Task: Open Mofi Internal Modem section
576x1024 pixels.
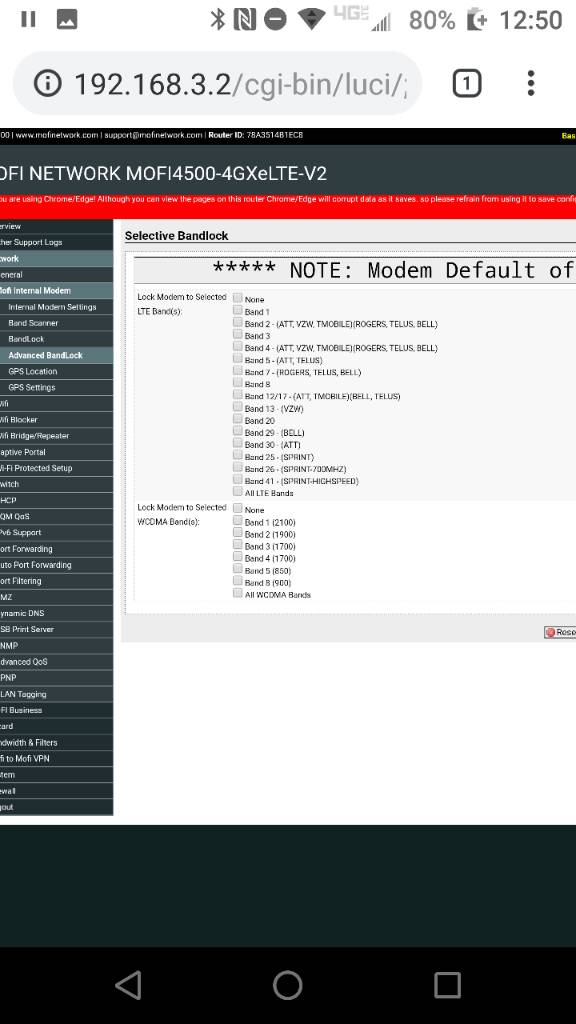Action: [56, 291]
